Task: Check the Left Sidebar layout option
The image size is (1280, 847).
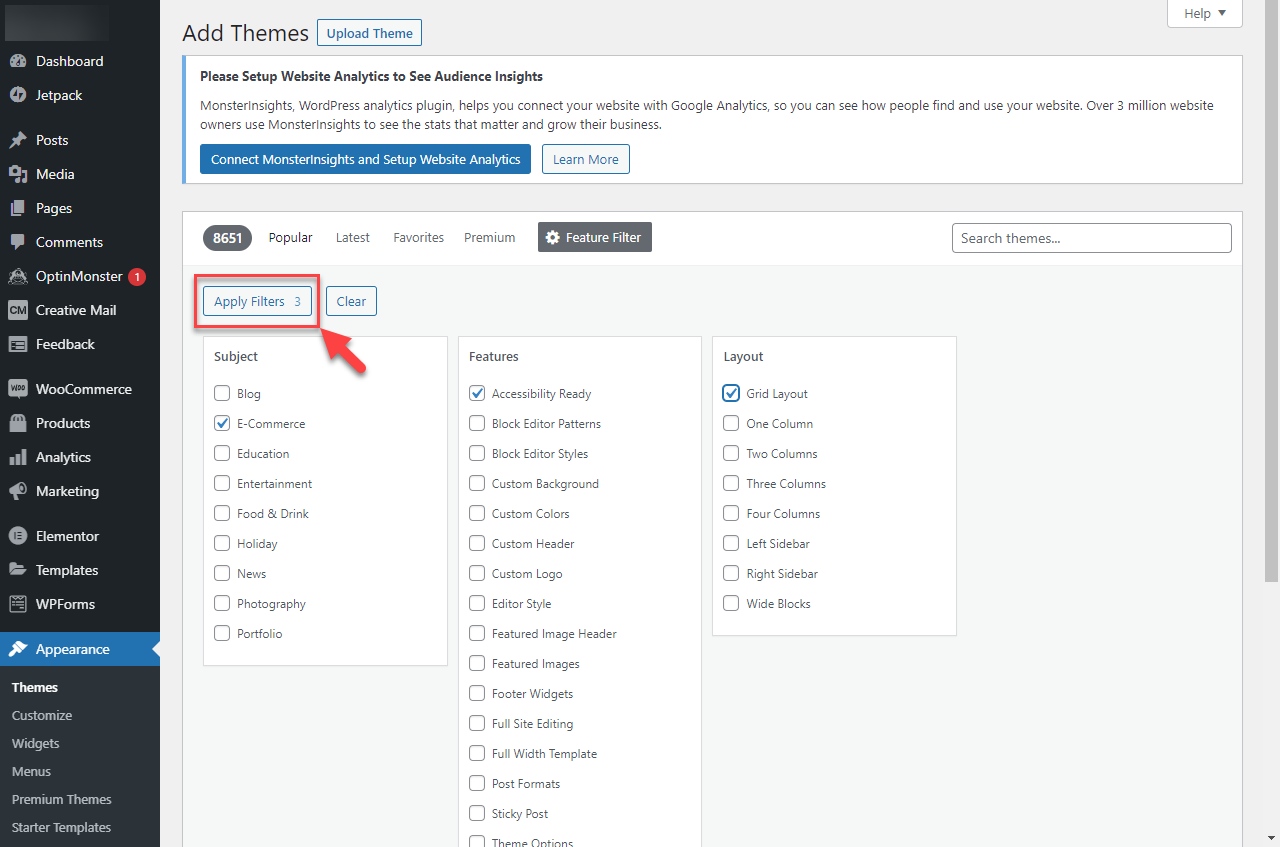Action: 731,544
